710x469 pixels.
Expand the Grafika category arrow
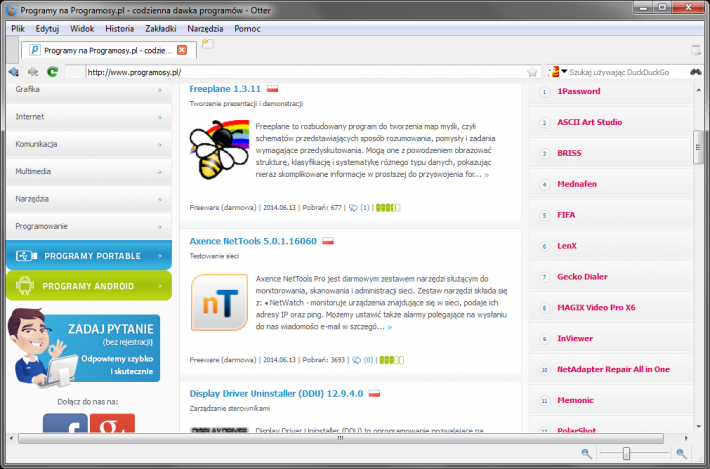[160, 90]
